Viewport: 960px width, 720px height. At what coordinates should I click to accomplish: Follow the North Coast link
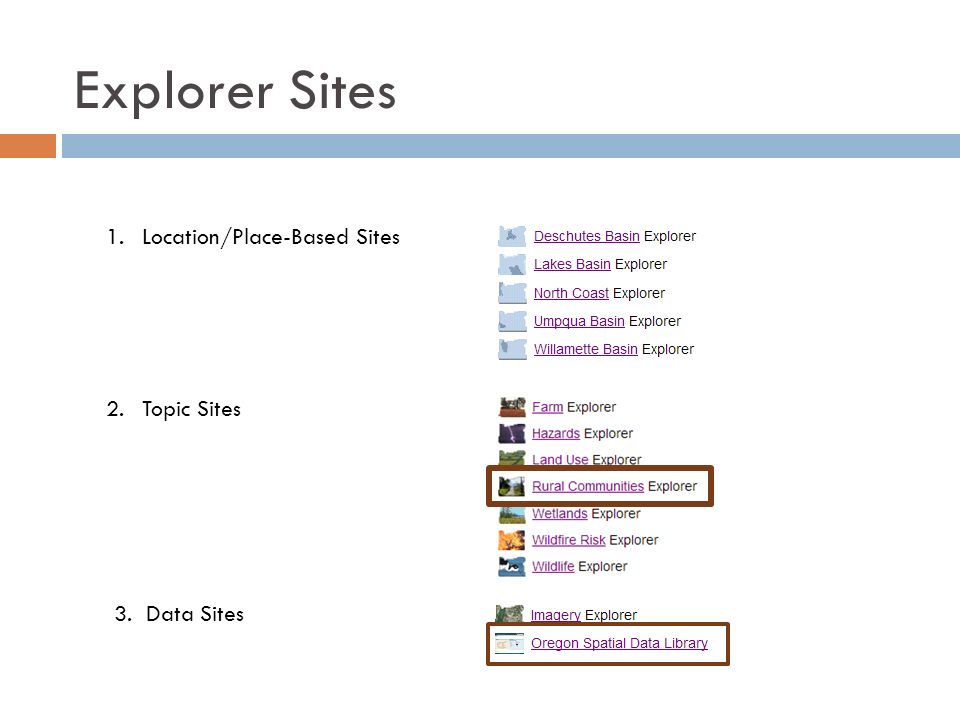pos(571,293)
